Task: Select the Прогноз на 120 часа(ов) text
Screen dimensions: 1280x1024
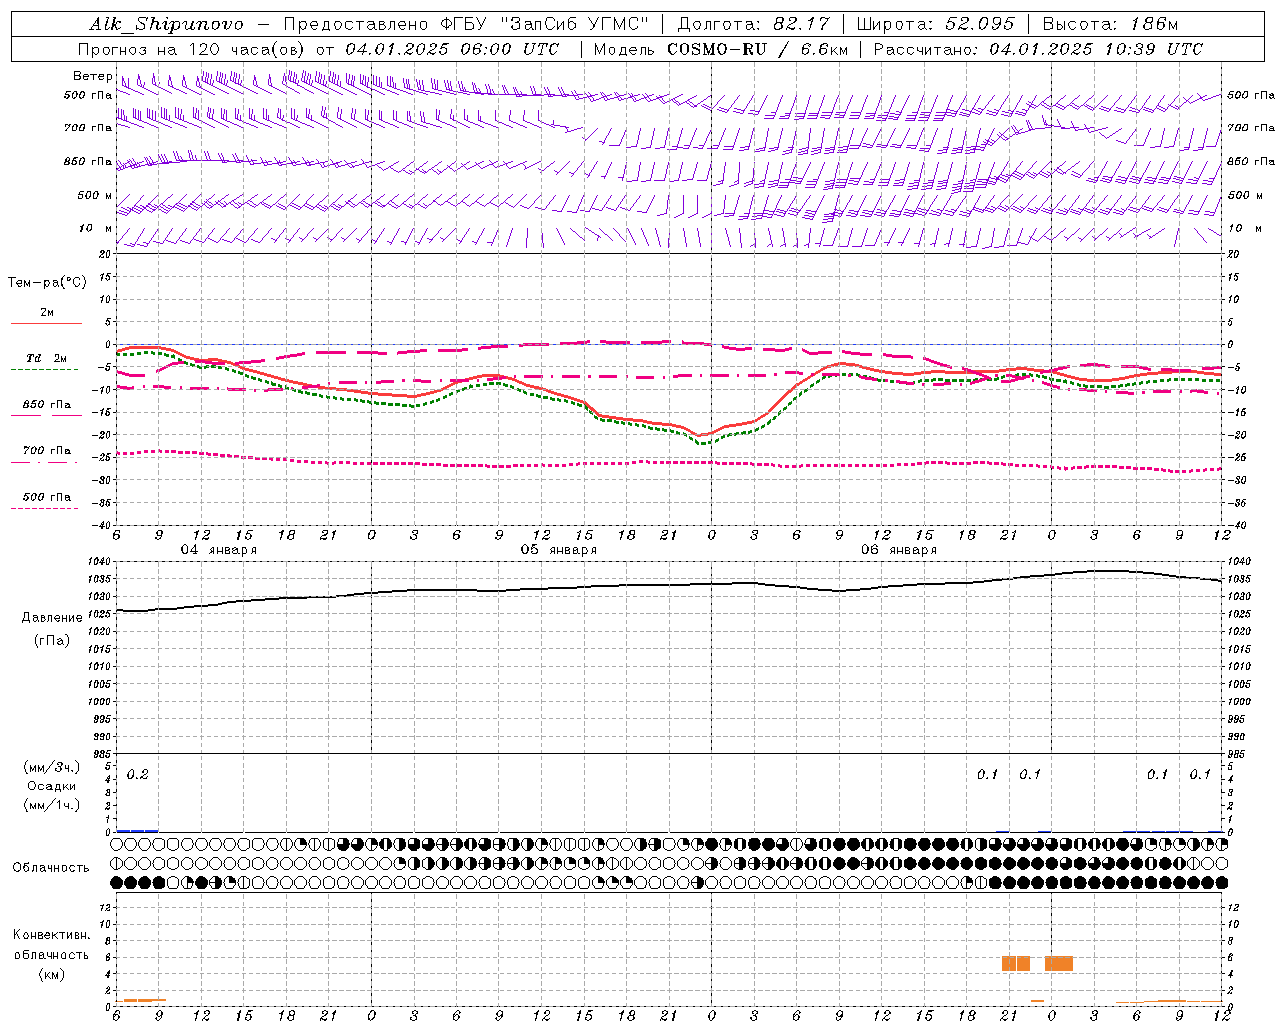Action: 193,49
